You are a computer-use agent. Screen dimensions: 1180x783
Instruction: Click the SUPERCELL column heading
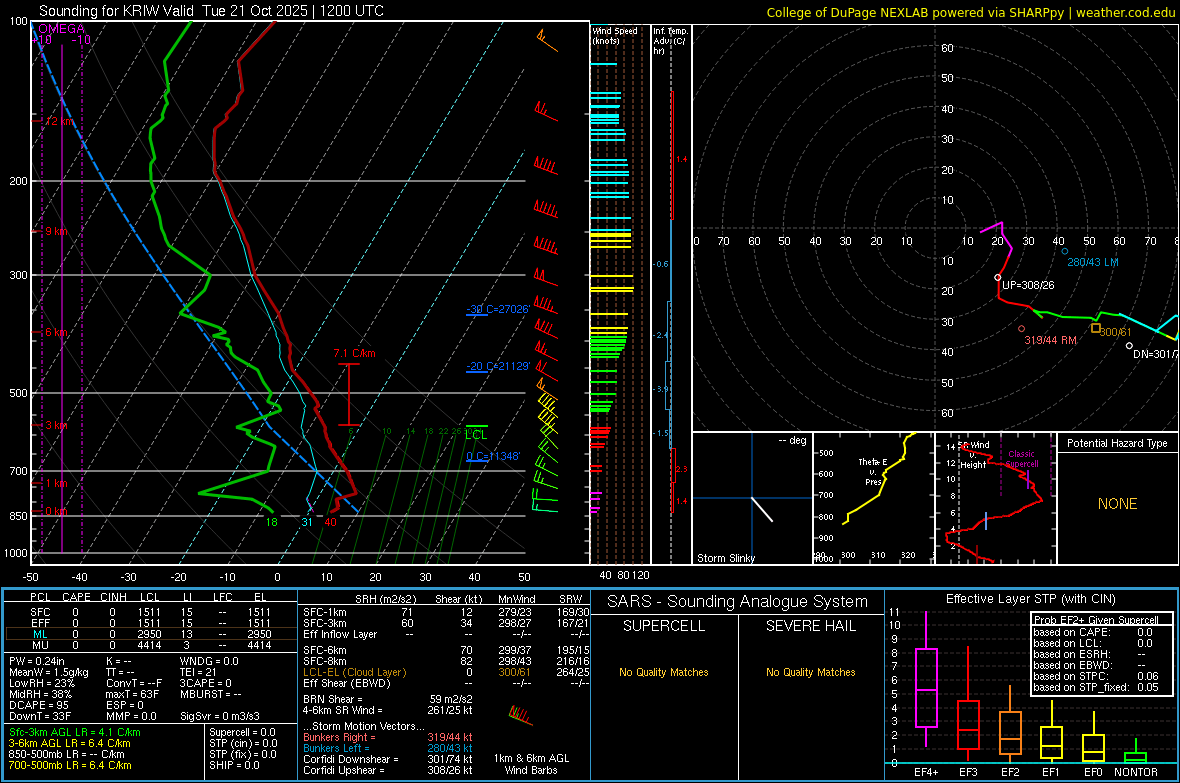pyautogui.click(x=664, y=626)
